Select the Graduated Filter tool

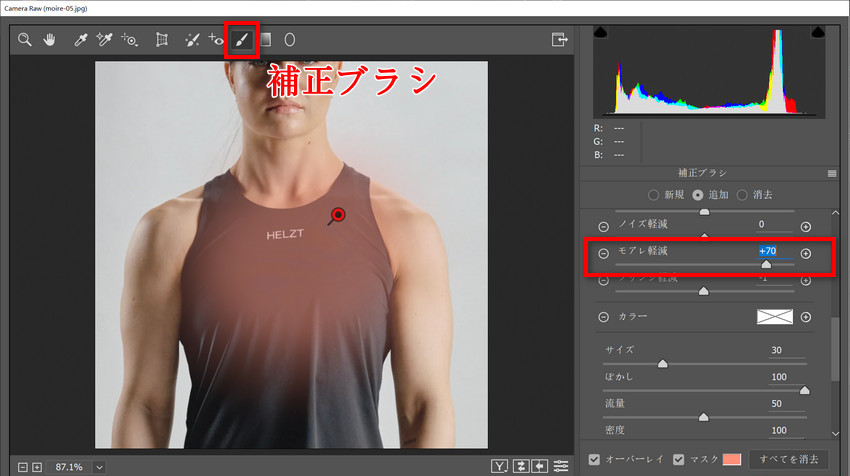[266, 40]
